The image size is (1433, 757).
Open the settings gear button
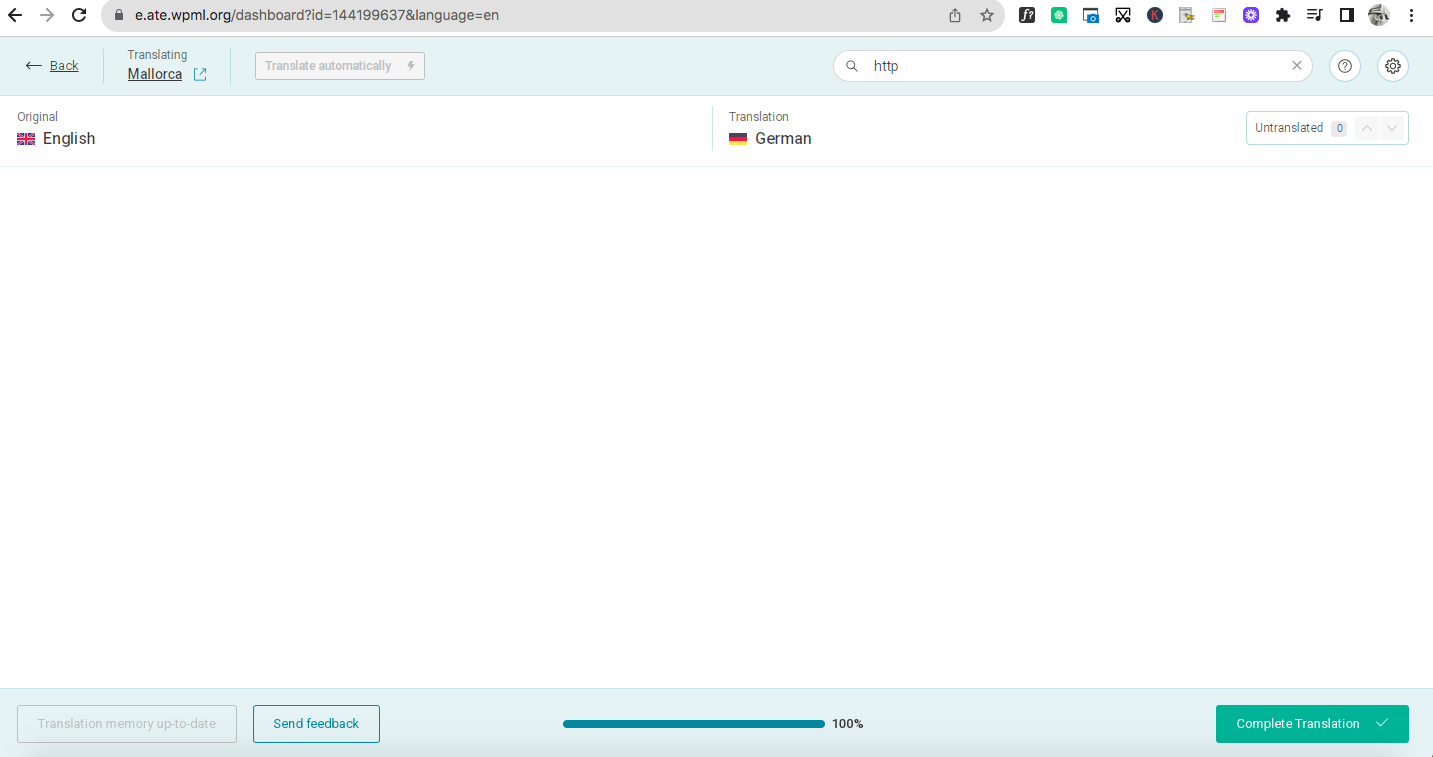point(1393,66)
